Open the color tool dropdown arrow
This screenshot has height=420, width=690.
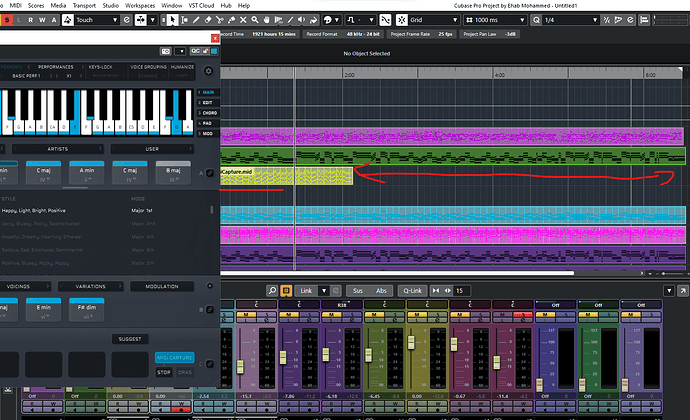pyautogui.click(x=337, y=20)
